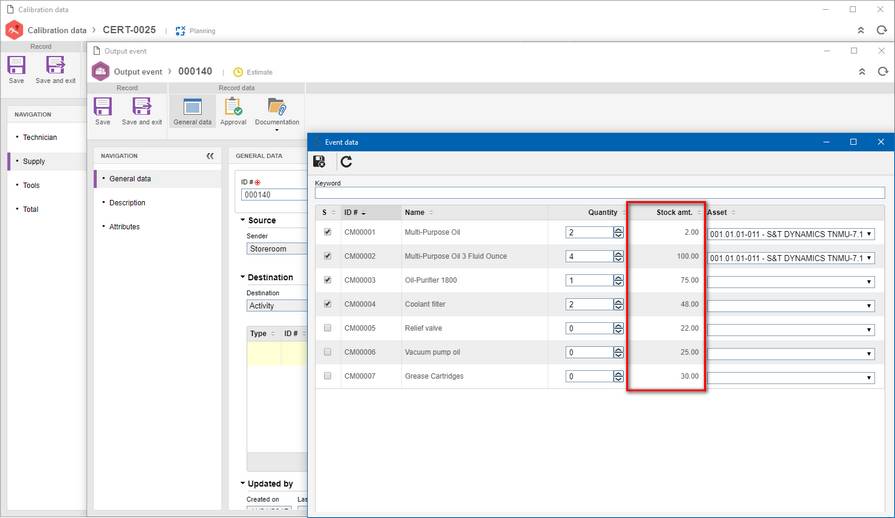This screenshot has width=895, height=518.
Task: Open the Asset dropdown for Coolant filter
Action: coord(791,306)
